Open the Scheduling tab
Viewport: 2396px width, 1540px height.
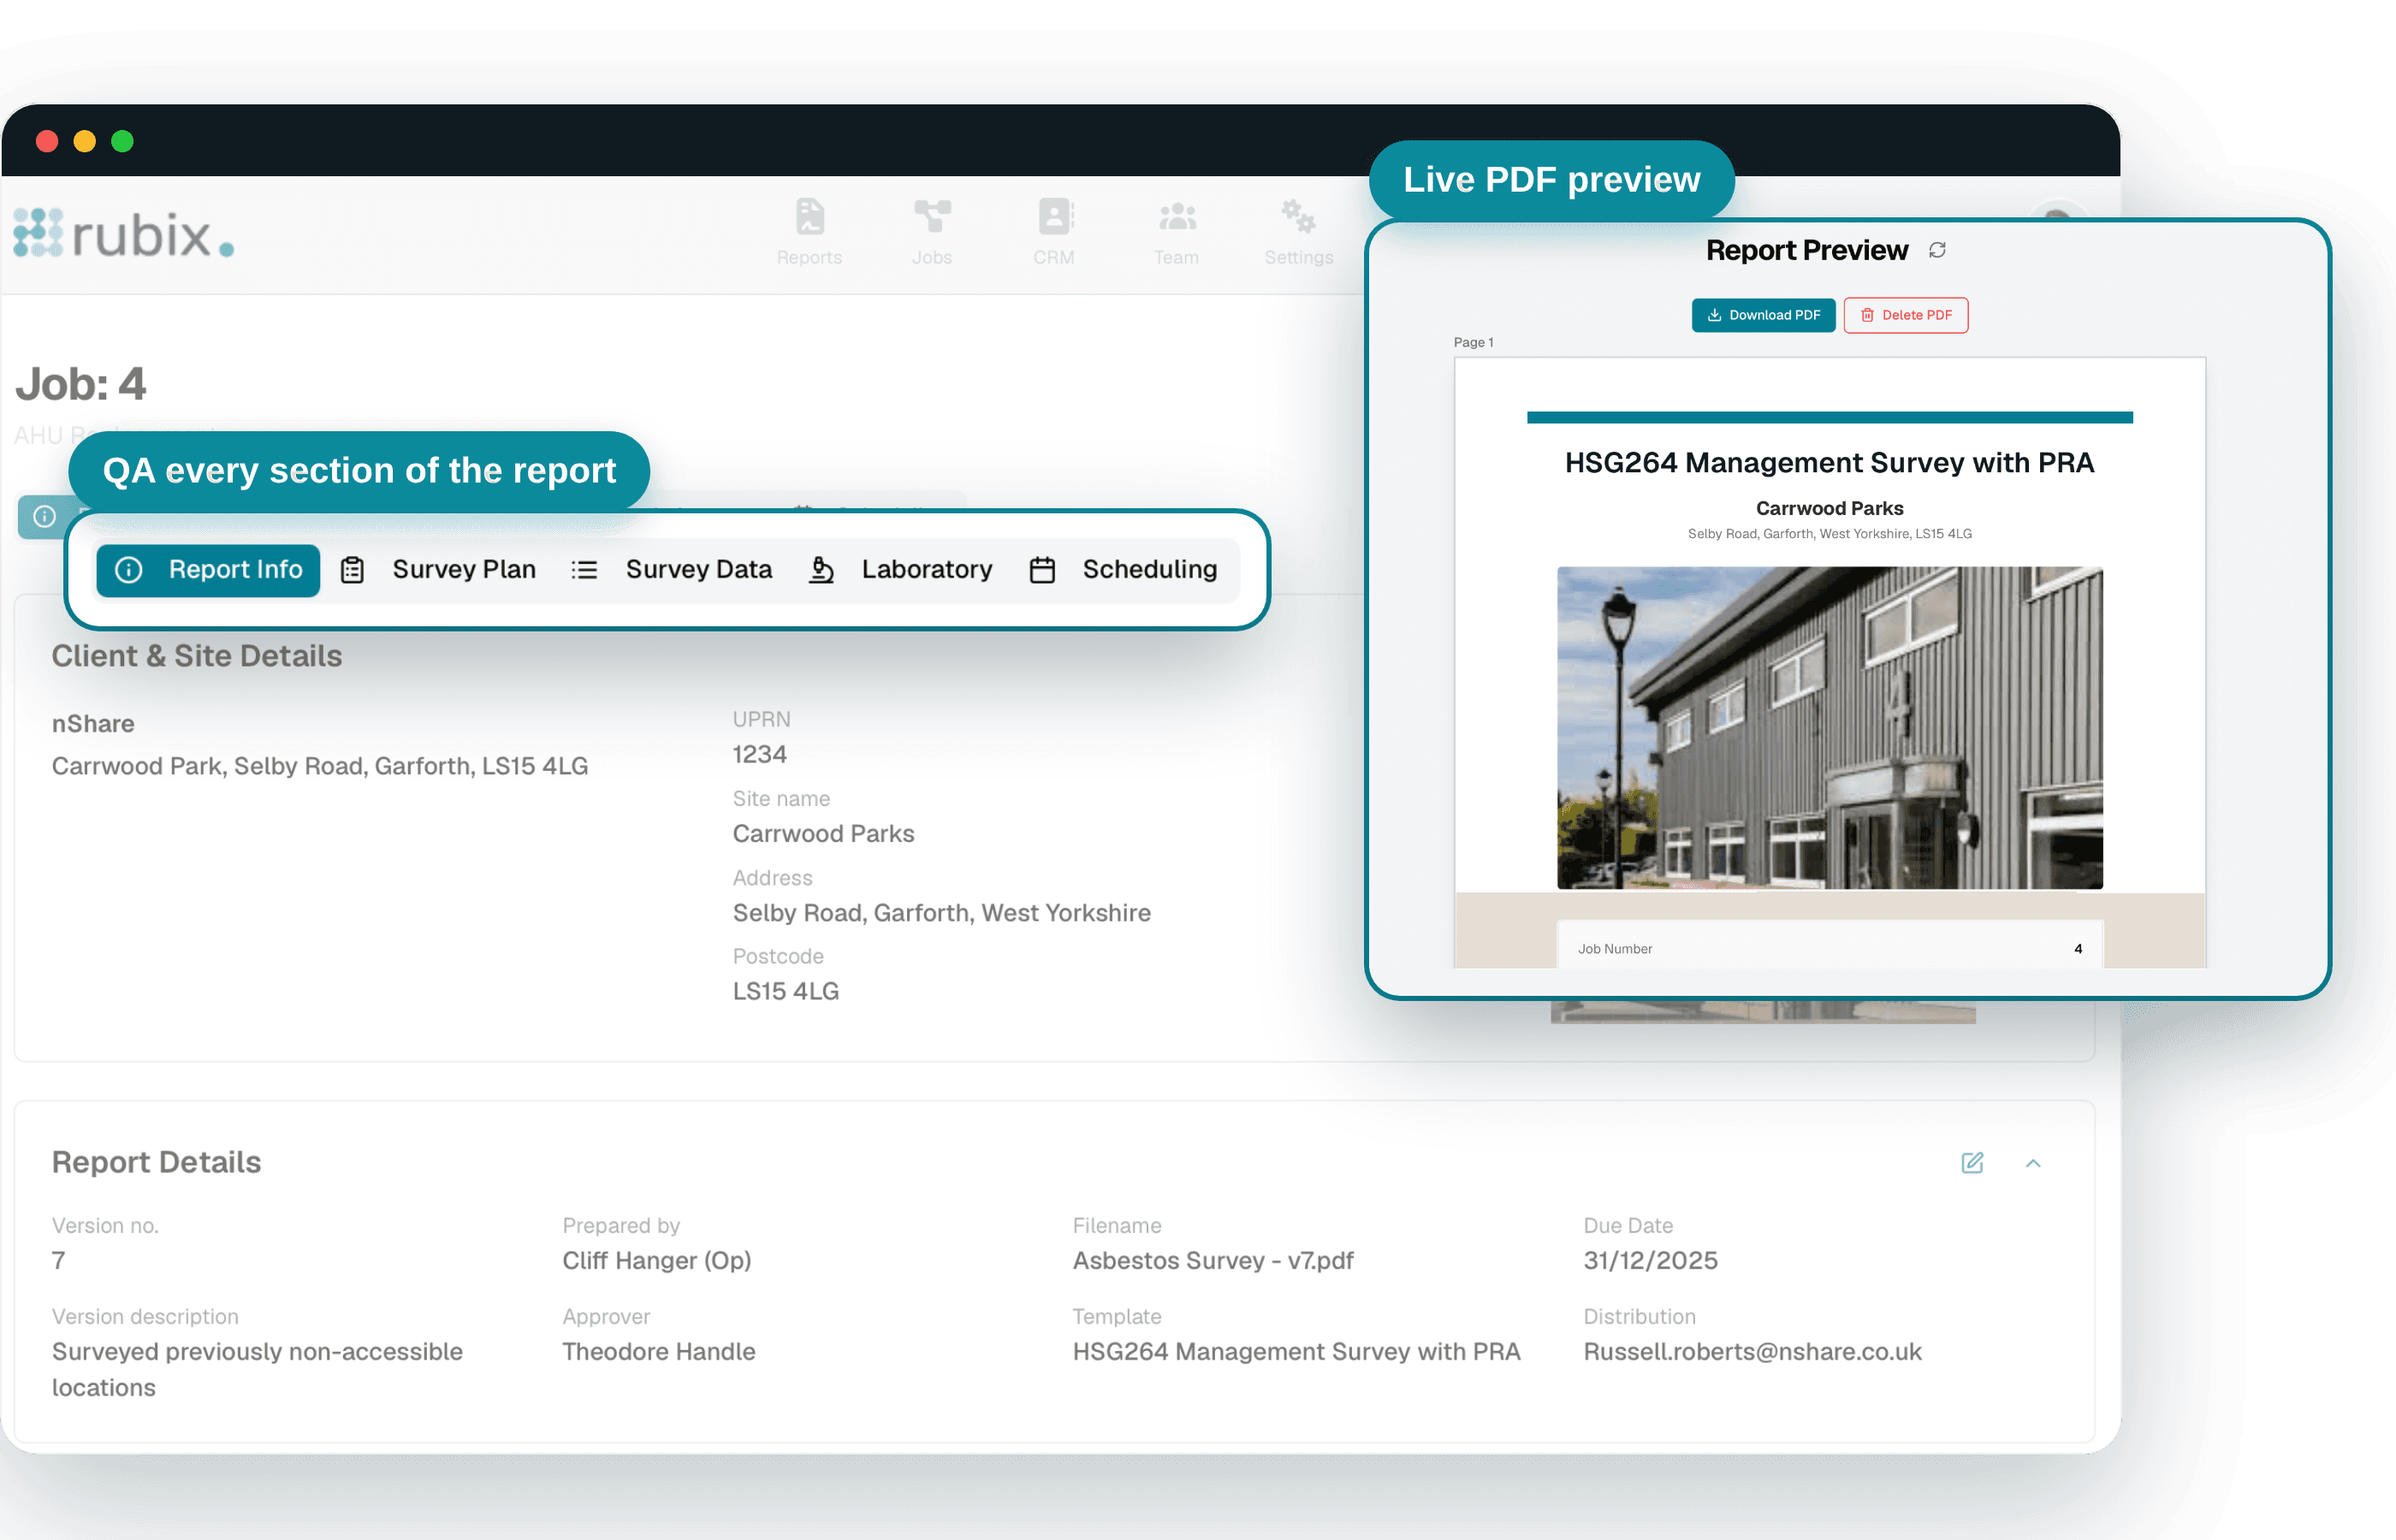click(1123, 570)
